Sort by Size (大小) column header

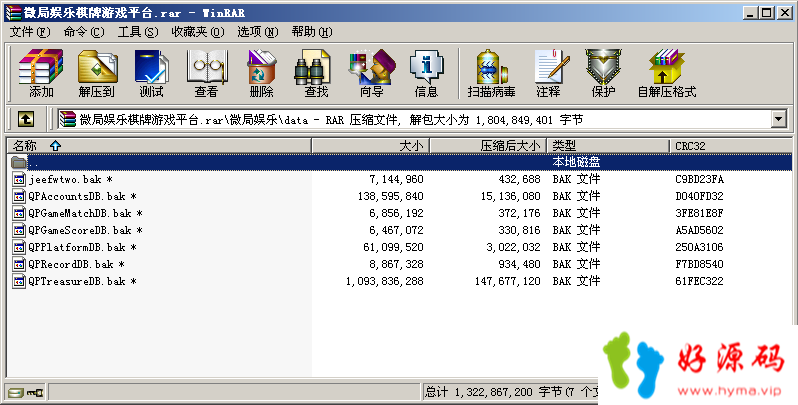pyautogui.click(x=370, y=146)
